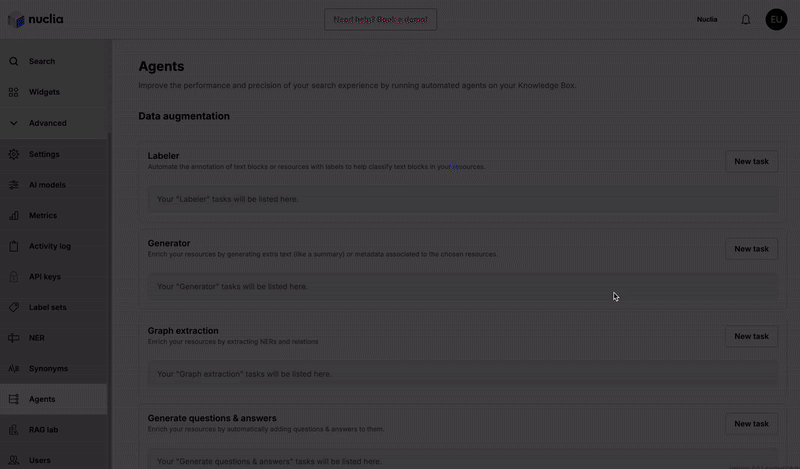Open the RAG lab sidebar item
800x469 pixels.
[43, 430]
